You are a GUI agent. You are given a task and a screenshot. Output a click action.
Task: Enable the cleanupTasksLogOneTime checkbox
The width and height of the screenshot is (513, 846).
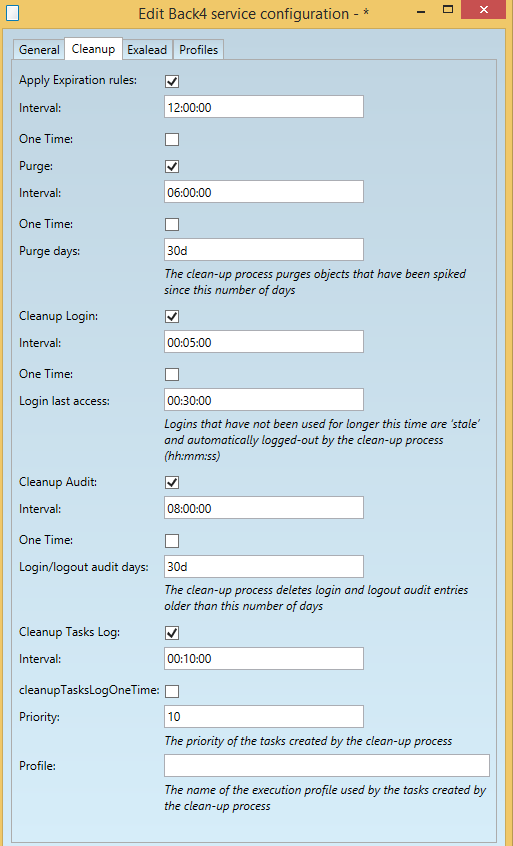click(172, 691)
